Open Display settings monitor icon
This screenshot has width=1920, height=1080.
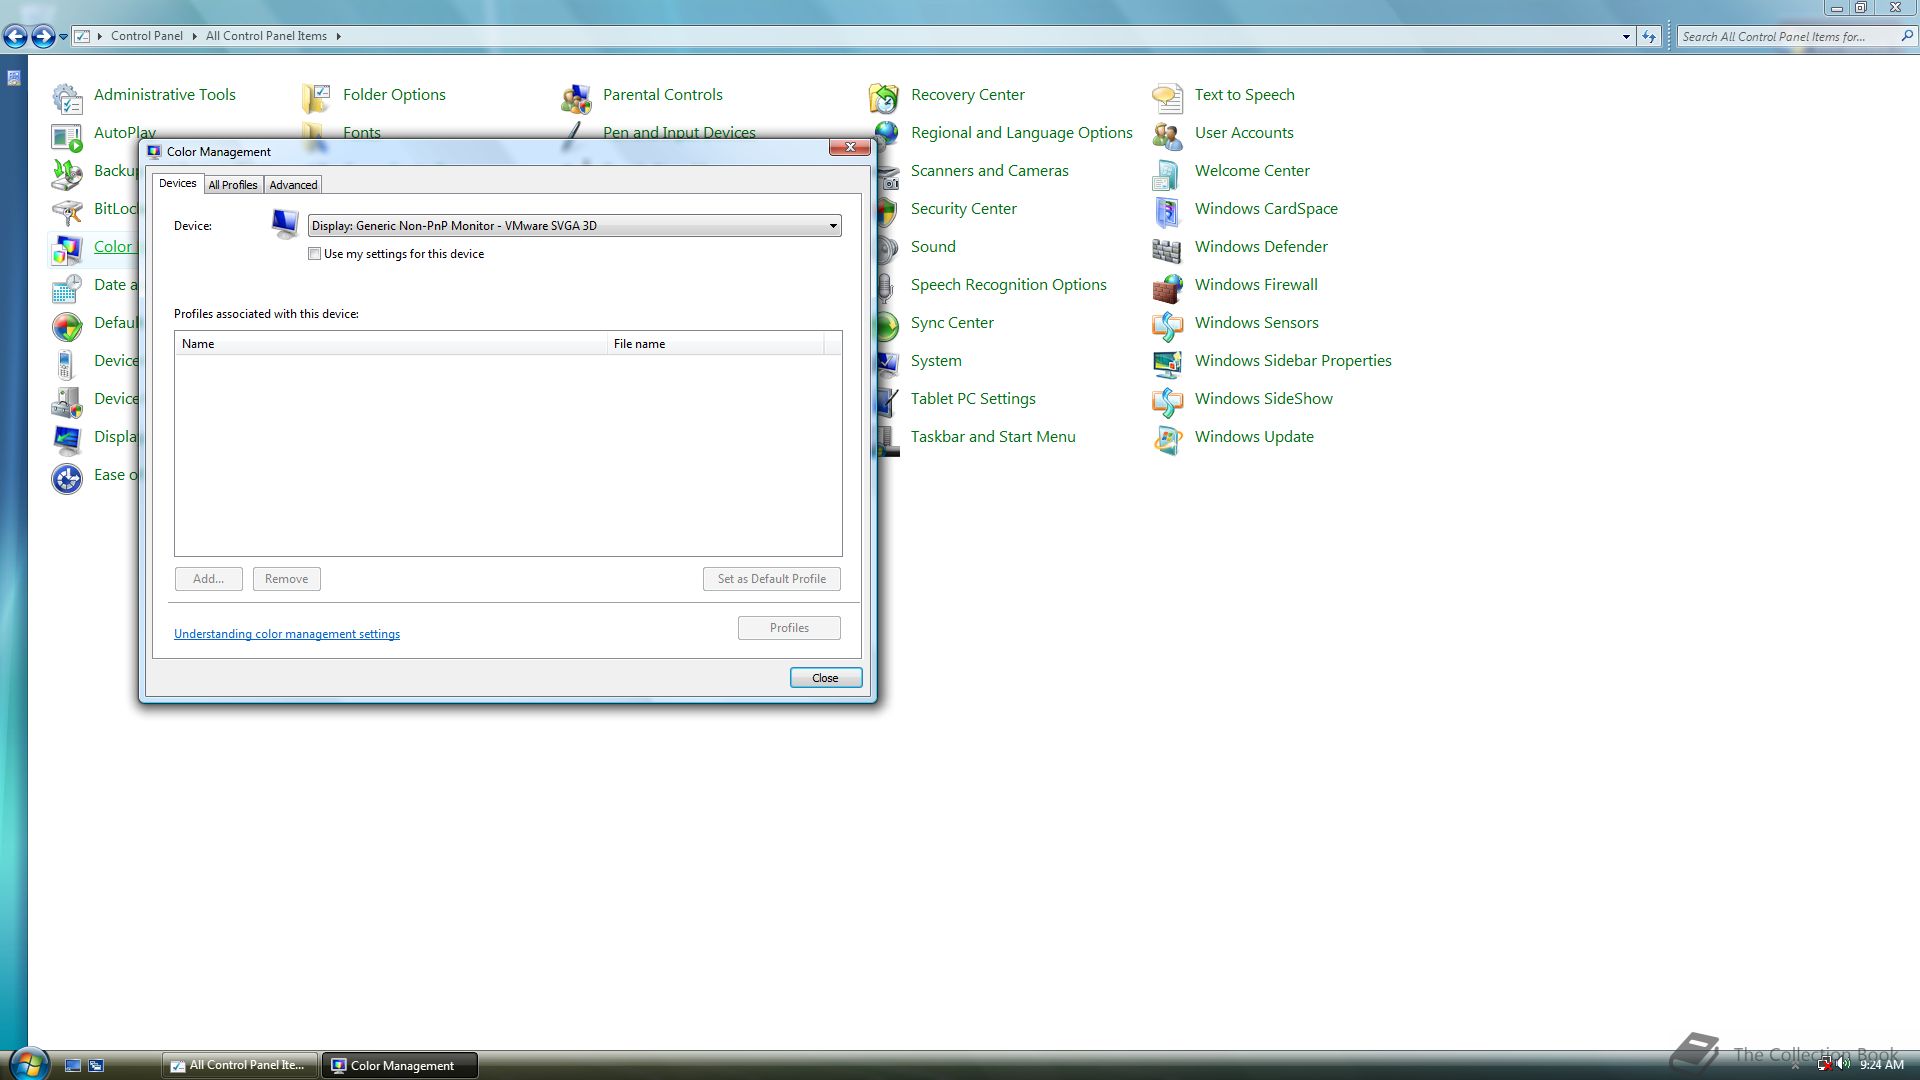(x=67, y=439)
